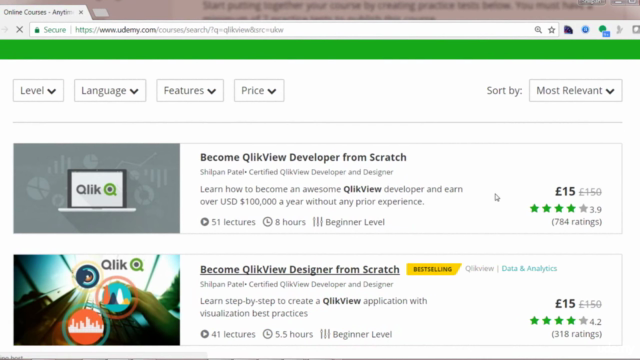Screen dimensions: 640x360
Task: Click the £15 price on Developer course
Action: pyautogui.click(x=565, y=191)
